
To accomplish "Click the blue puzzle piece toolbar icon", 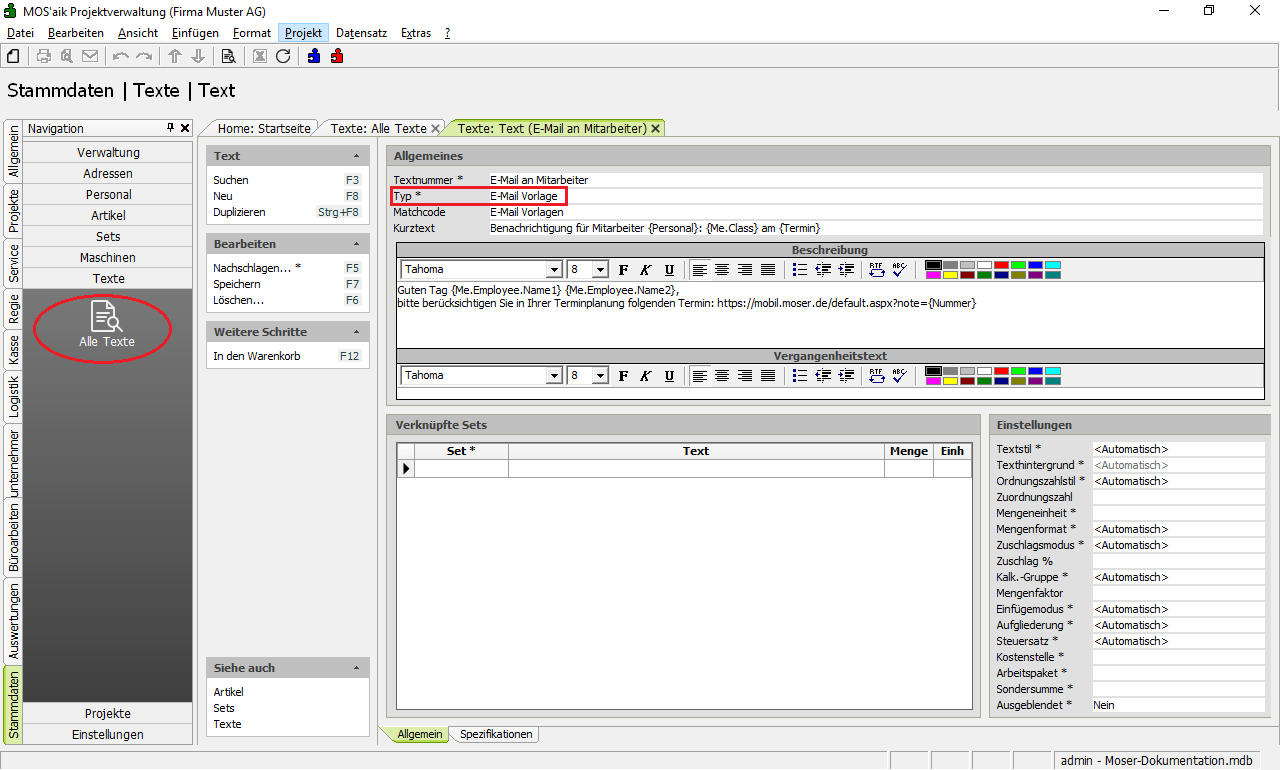I will [314, 56].
